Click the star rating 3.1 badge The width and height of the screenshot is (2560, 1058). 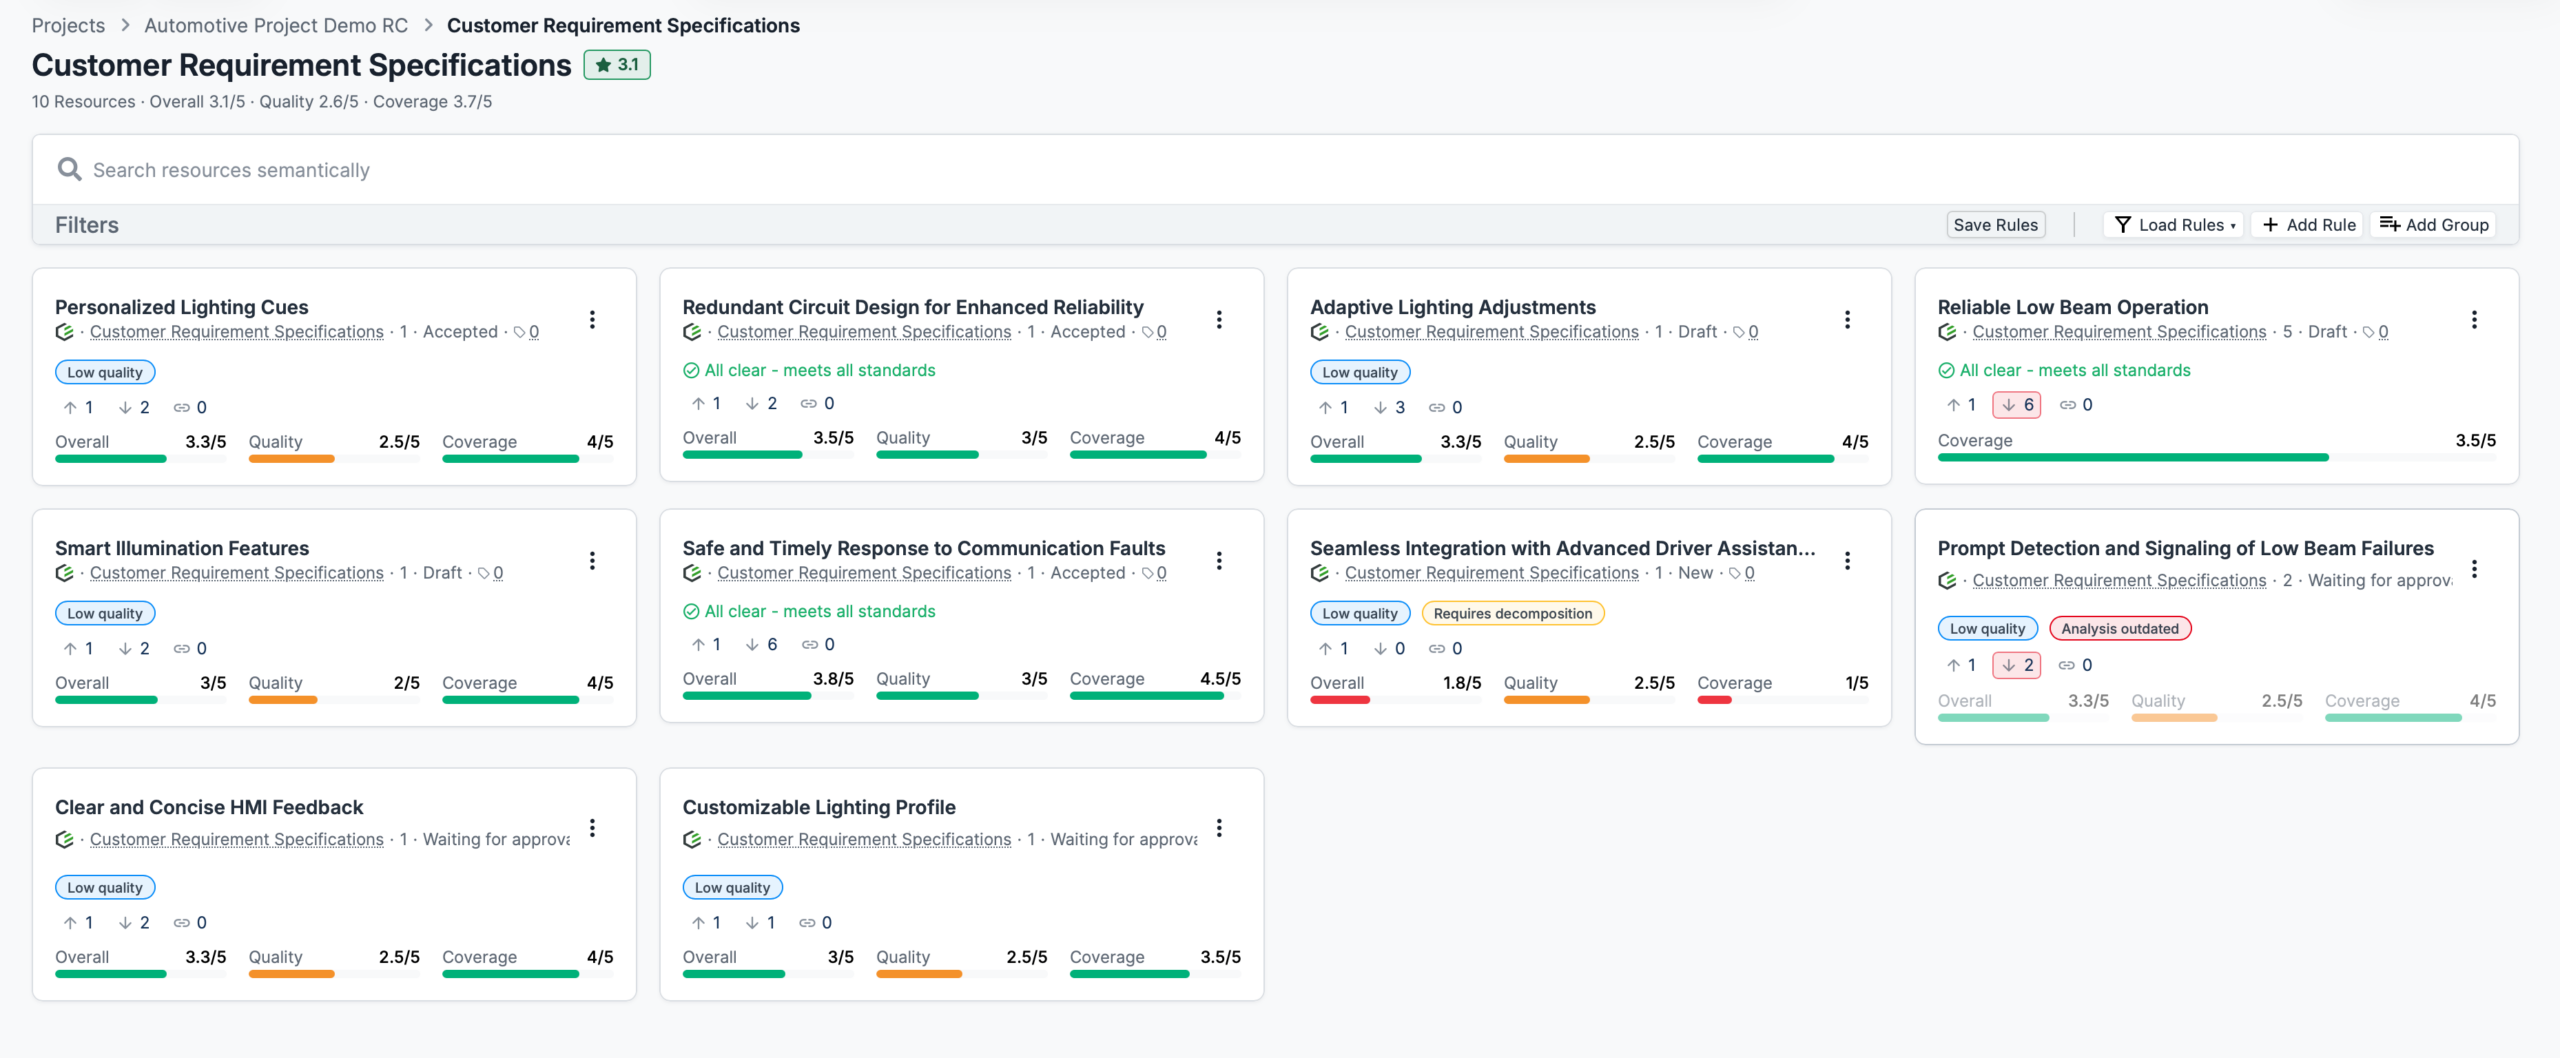[617, 65]
